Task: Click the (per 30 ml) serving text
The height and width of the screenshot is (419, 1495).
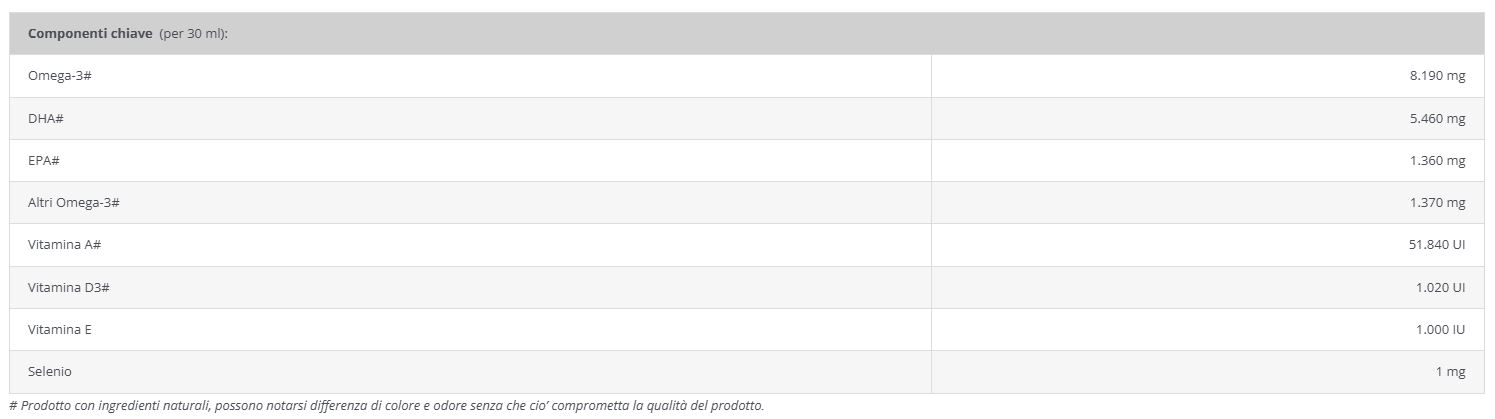Action: pyautogui.click(x=194, y=34)
